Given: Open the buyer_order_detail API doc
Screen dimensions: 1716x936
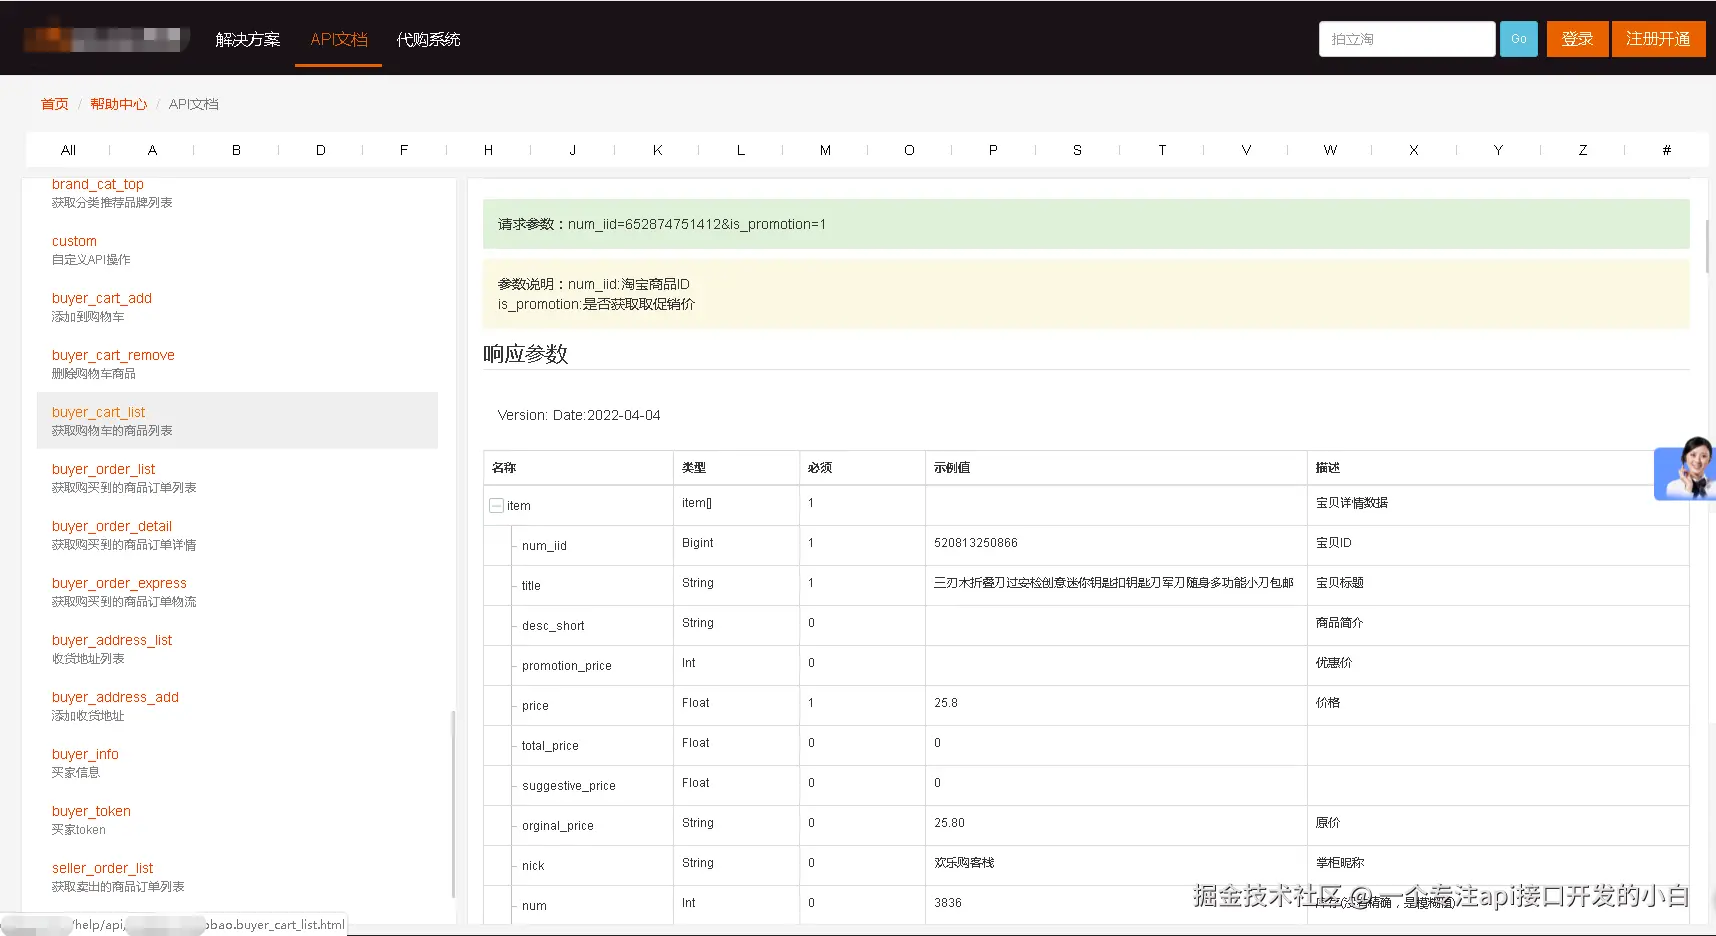Looking at the screenshot, I should pos(112,526).
